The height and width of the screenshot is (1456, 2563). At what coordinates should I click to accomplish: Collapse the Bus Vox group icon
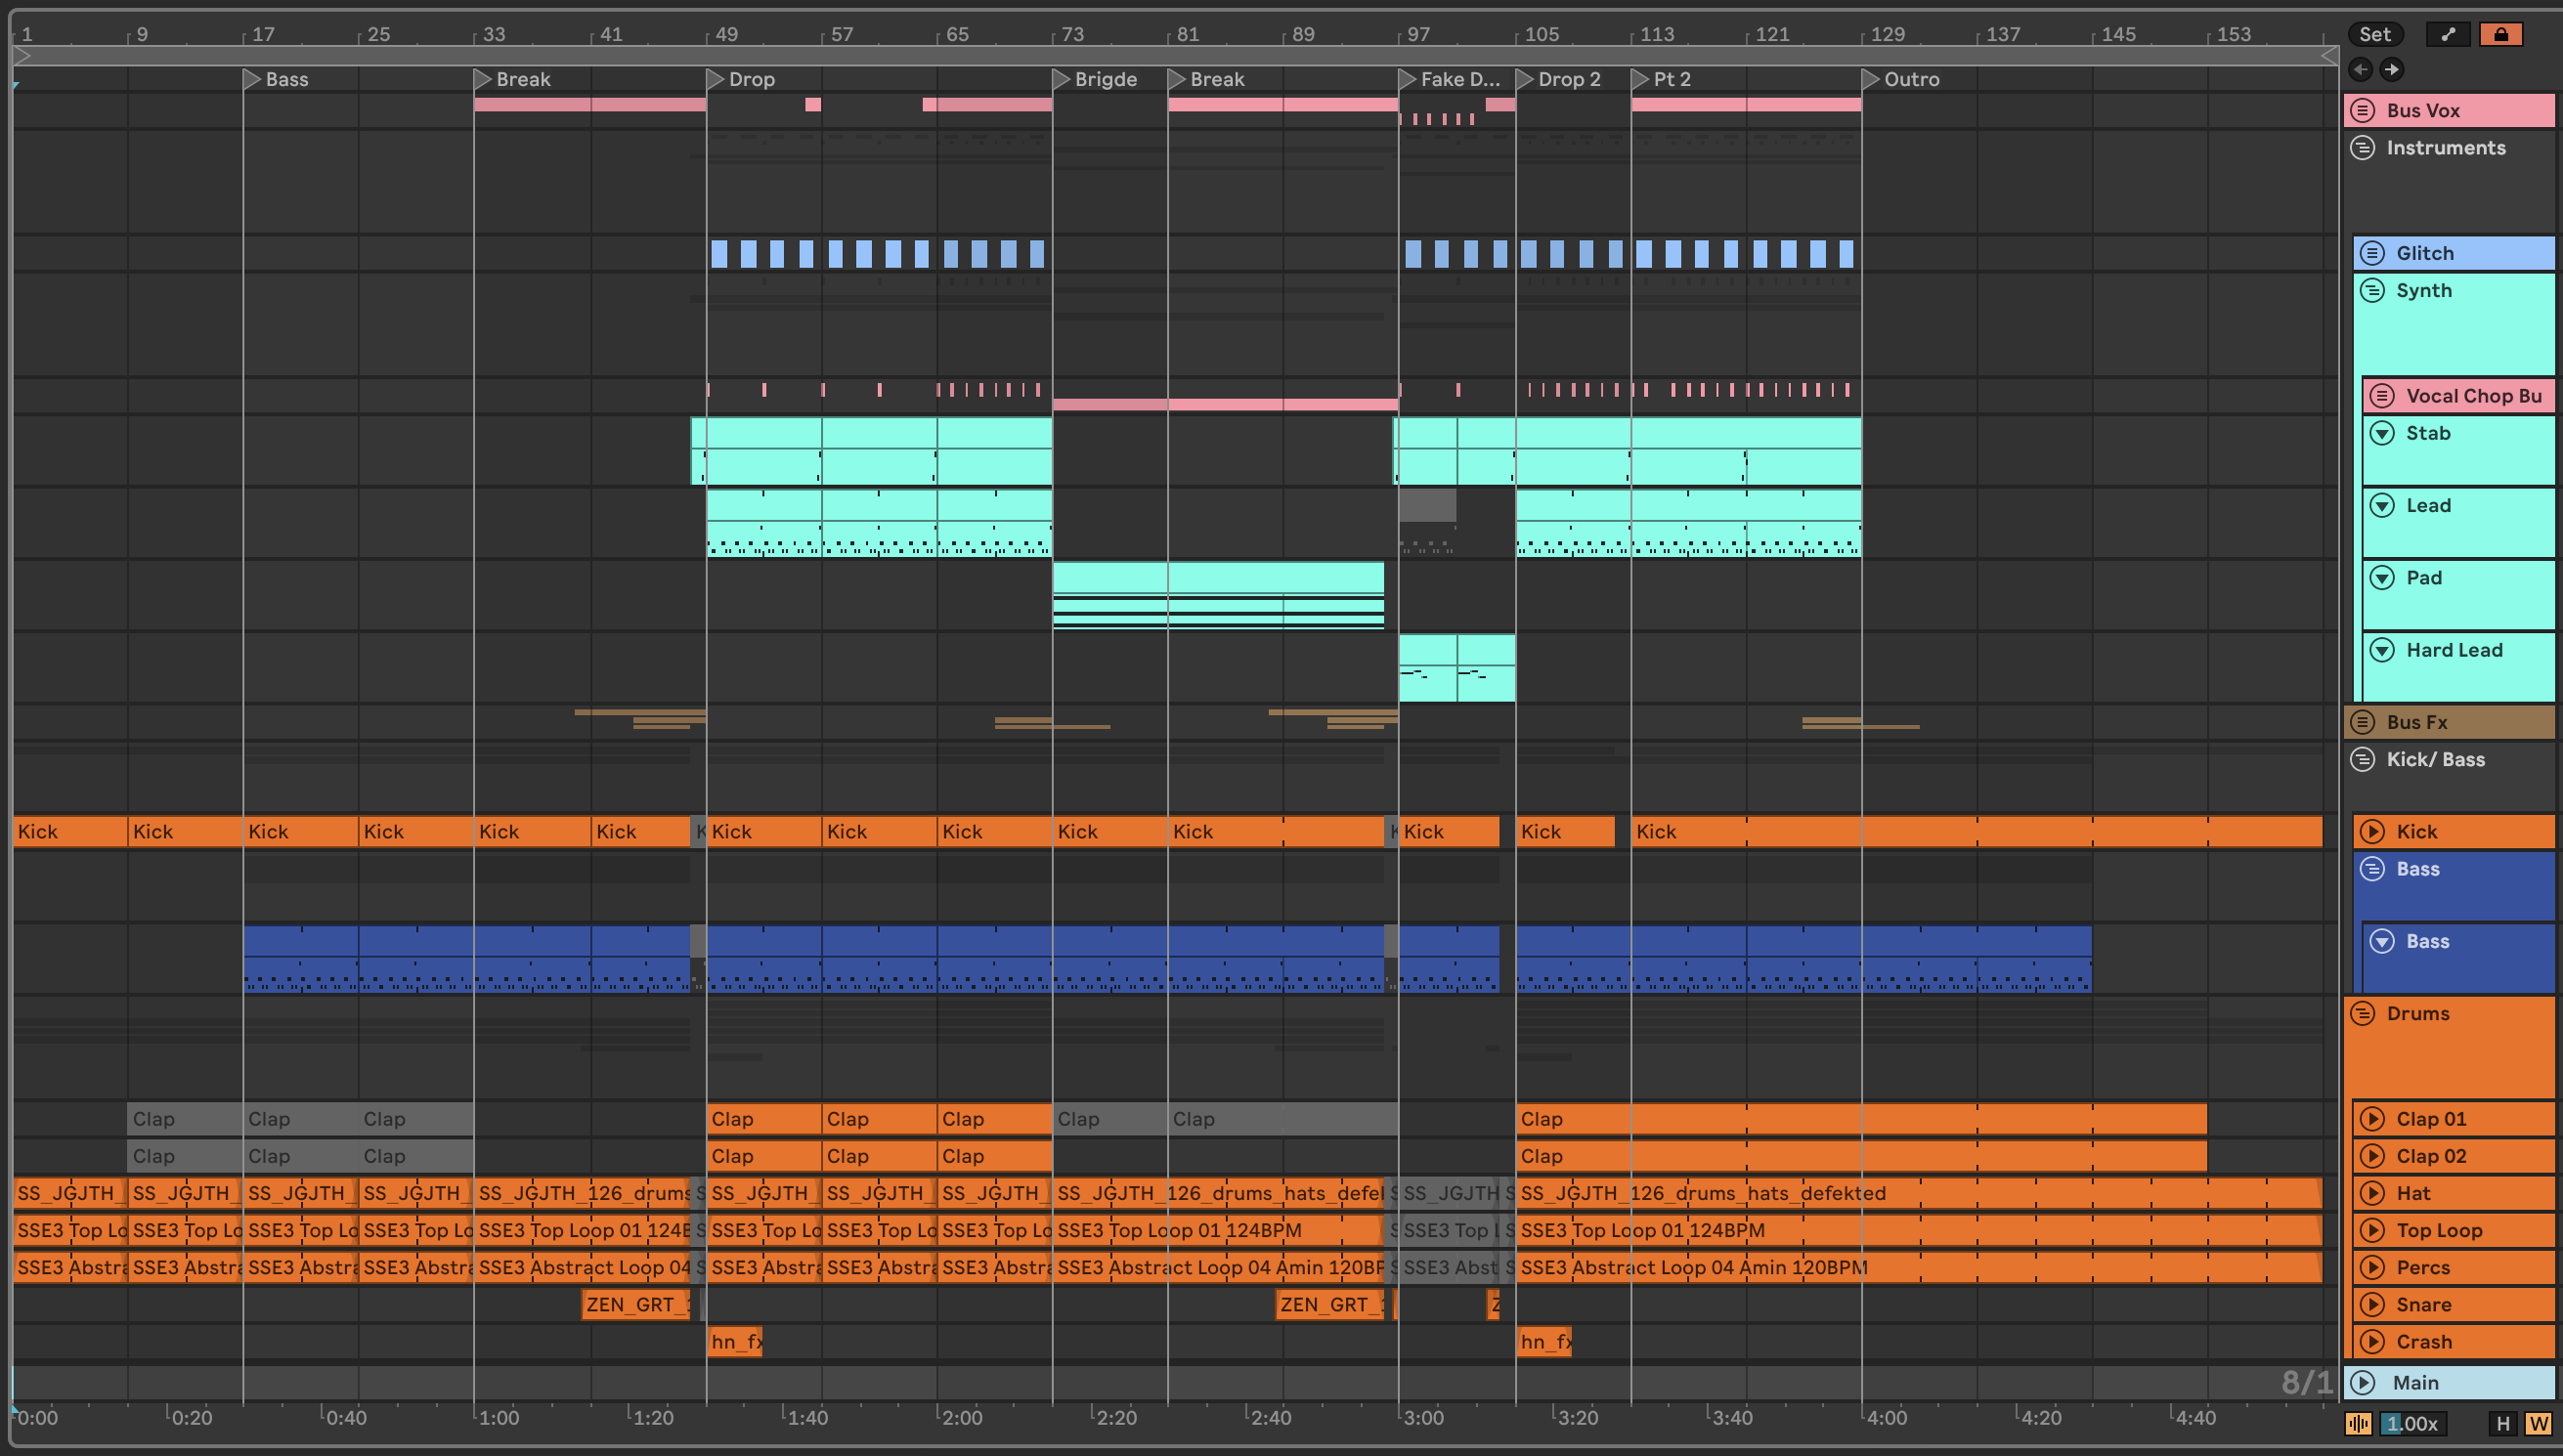[2362, 111]
